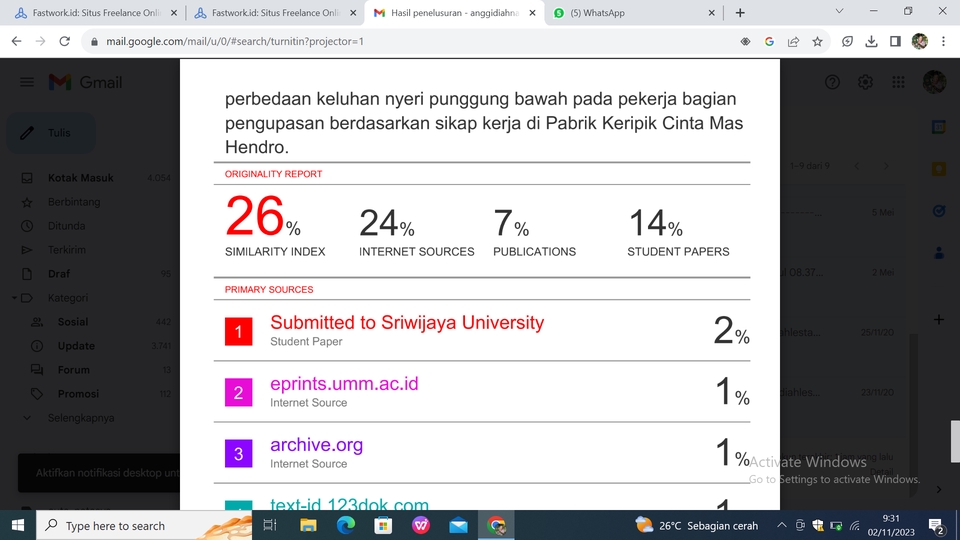Open Gmail settings gear

pyautogui.click(x=865, y=82)
